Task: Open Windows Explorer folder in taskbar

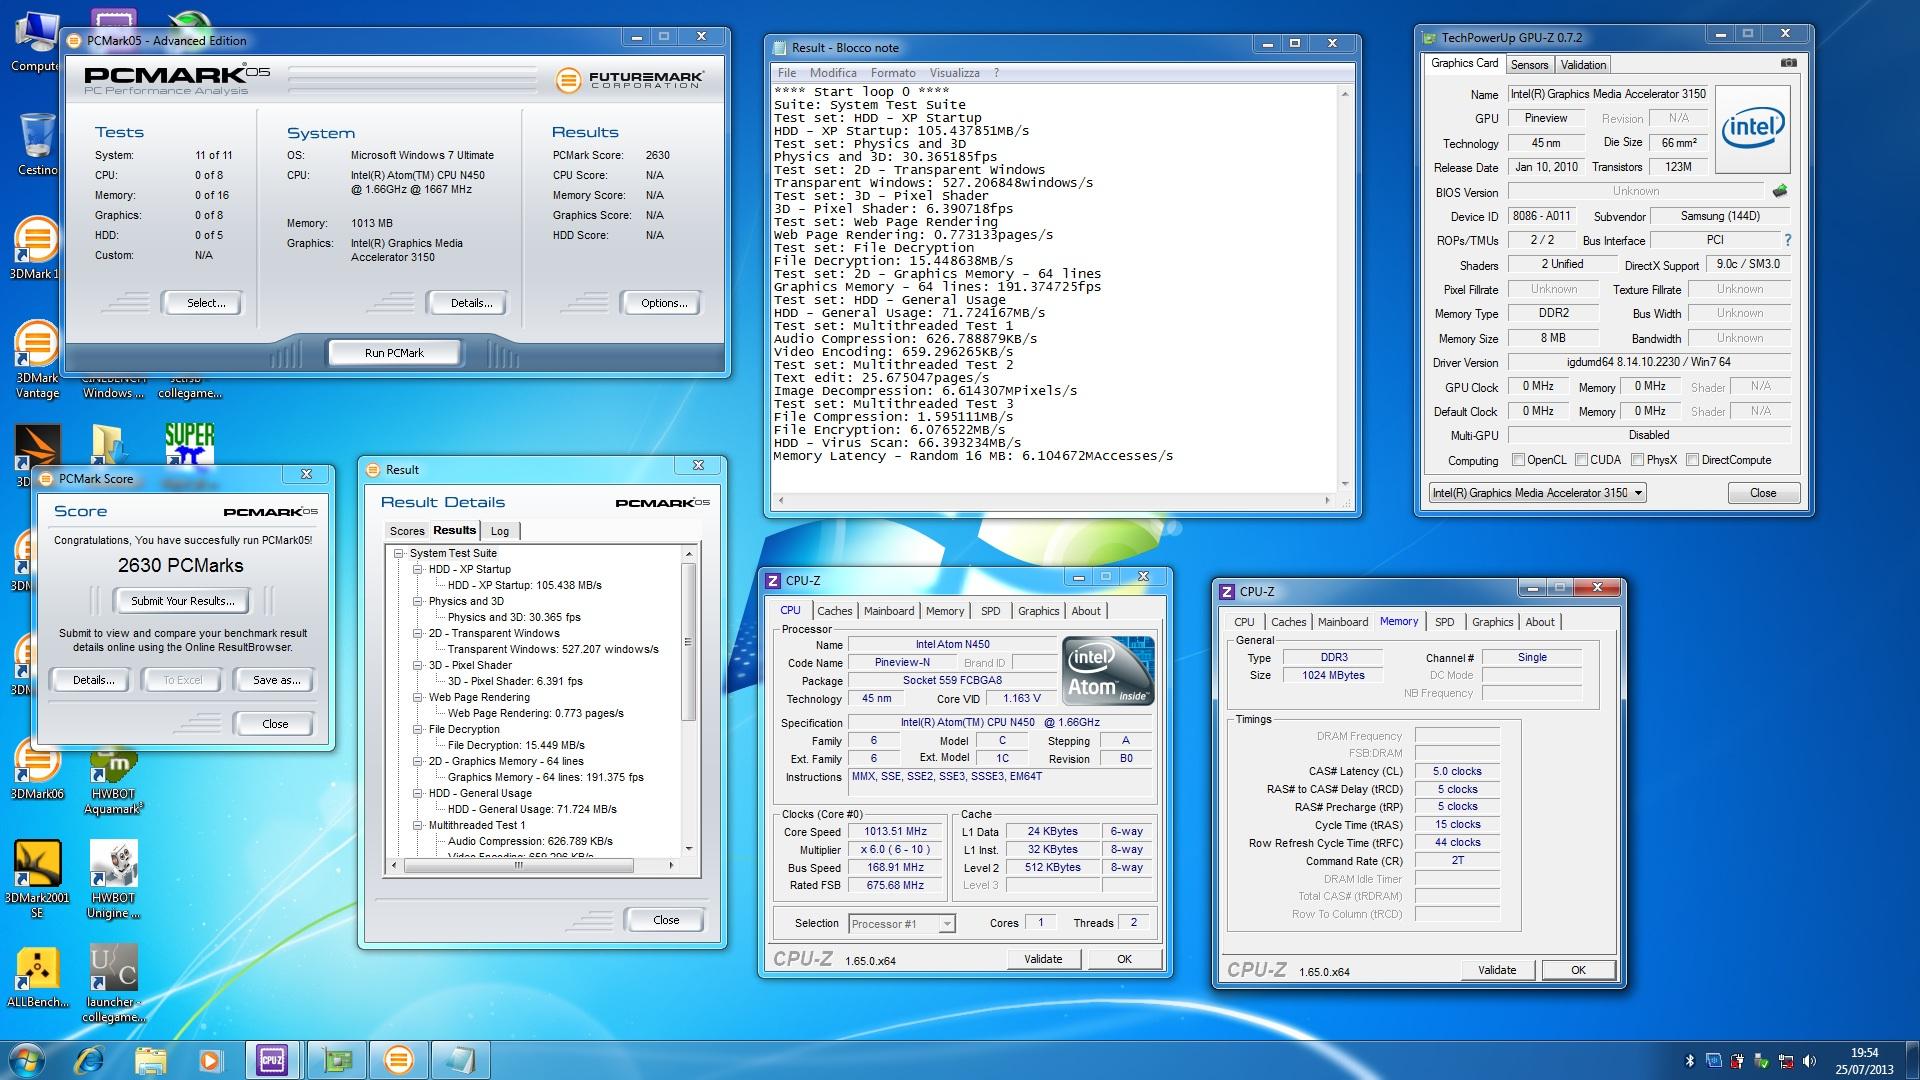Action: coord(150,1060)
